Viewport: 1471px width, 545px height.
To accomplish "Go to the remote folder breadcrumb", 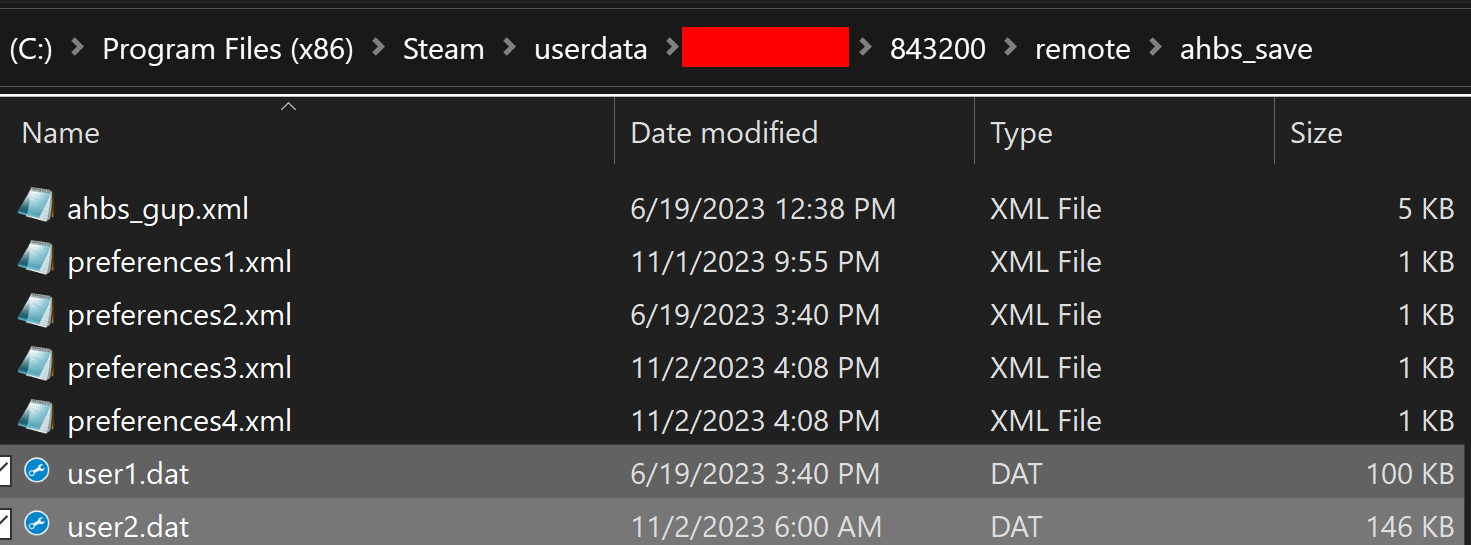I will [x=1082, y=49].
